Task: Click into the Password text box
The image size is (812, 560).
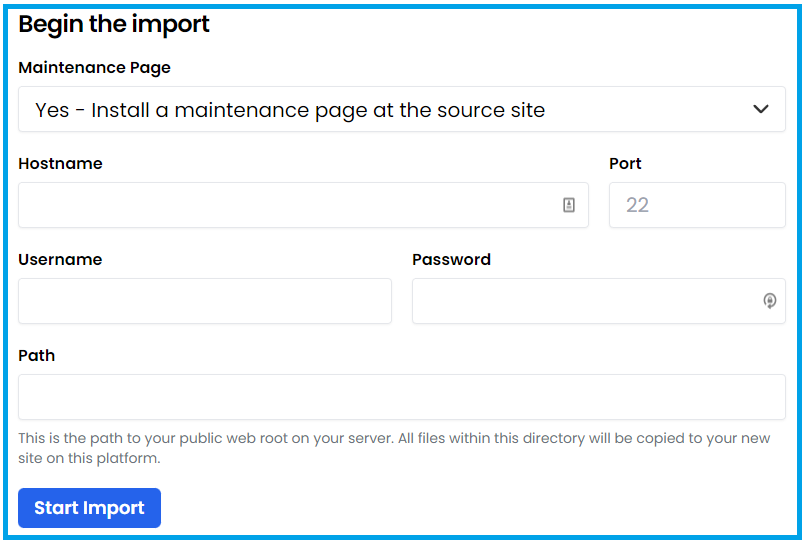Action: (599, 301)
